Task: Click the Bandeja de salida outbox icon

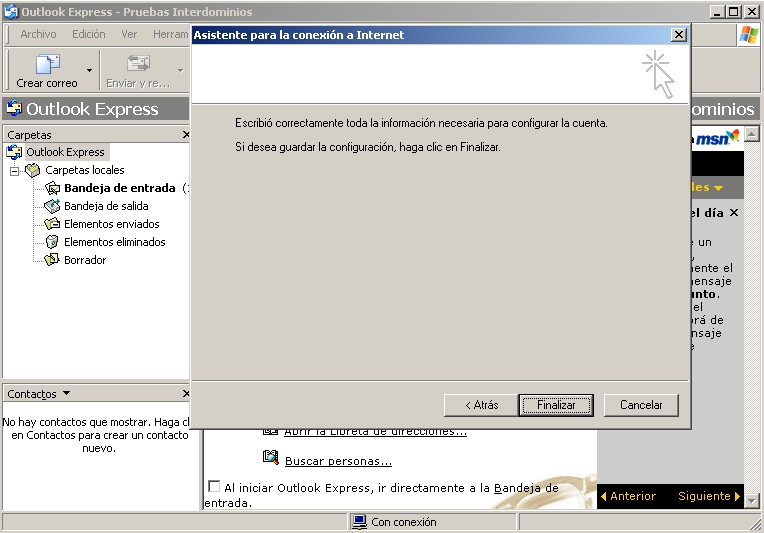Action: tap(52, 206)
